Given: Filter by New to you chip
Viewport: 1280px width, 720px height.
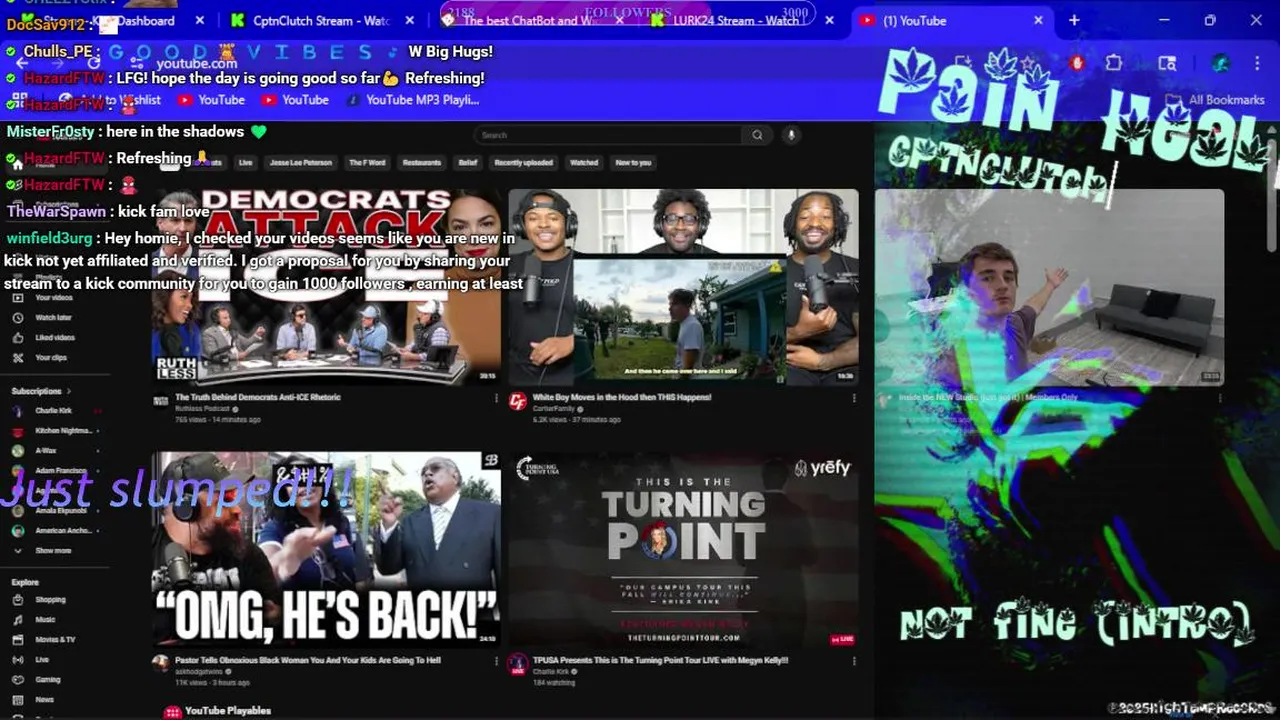Looking at the screenshot, I should (633, 163).
